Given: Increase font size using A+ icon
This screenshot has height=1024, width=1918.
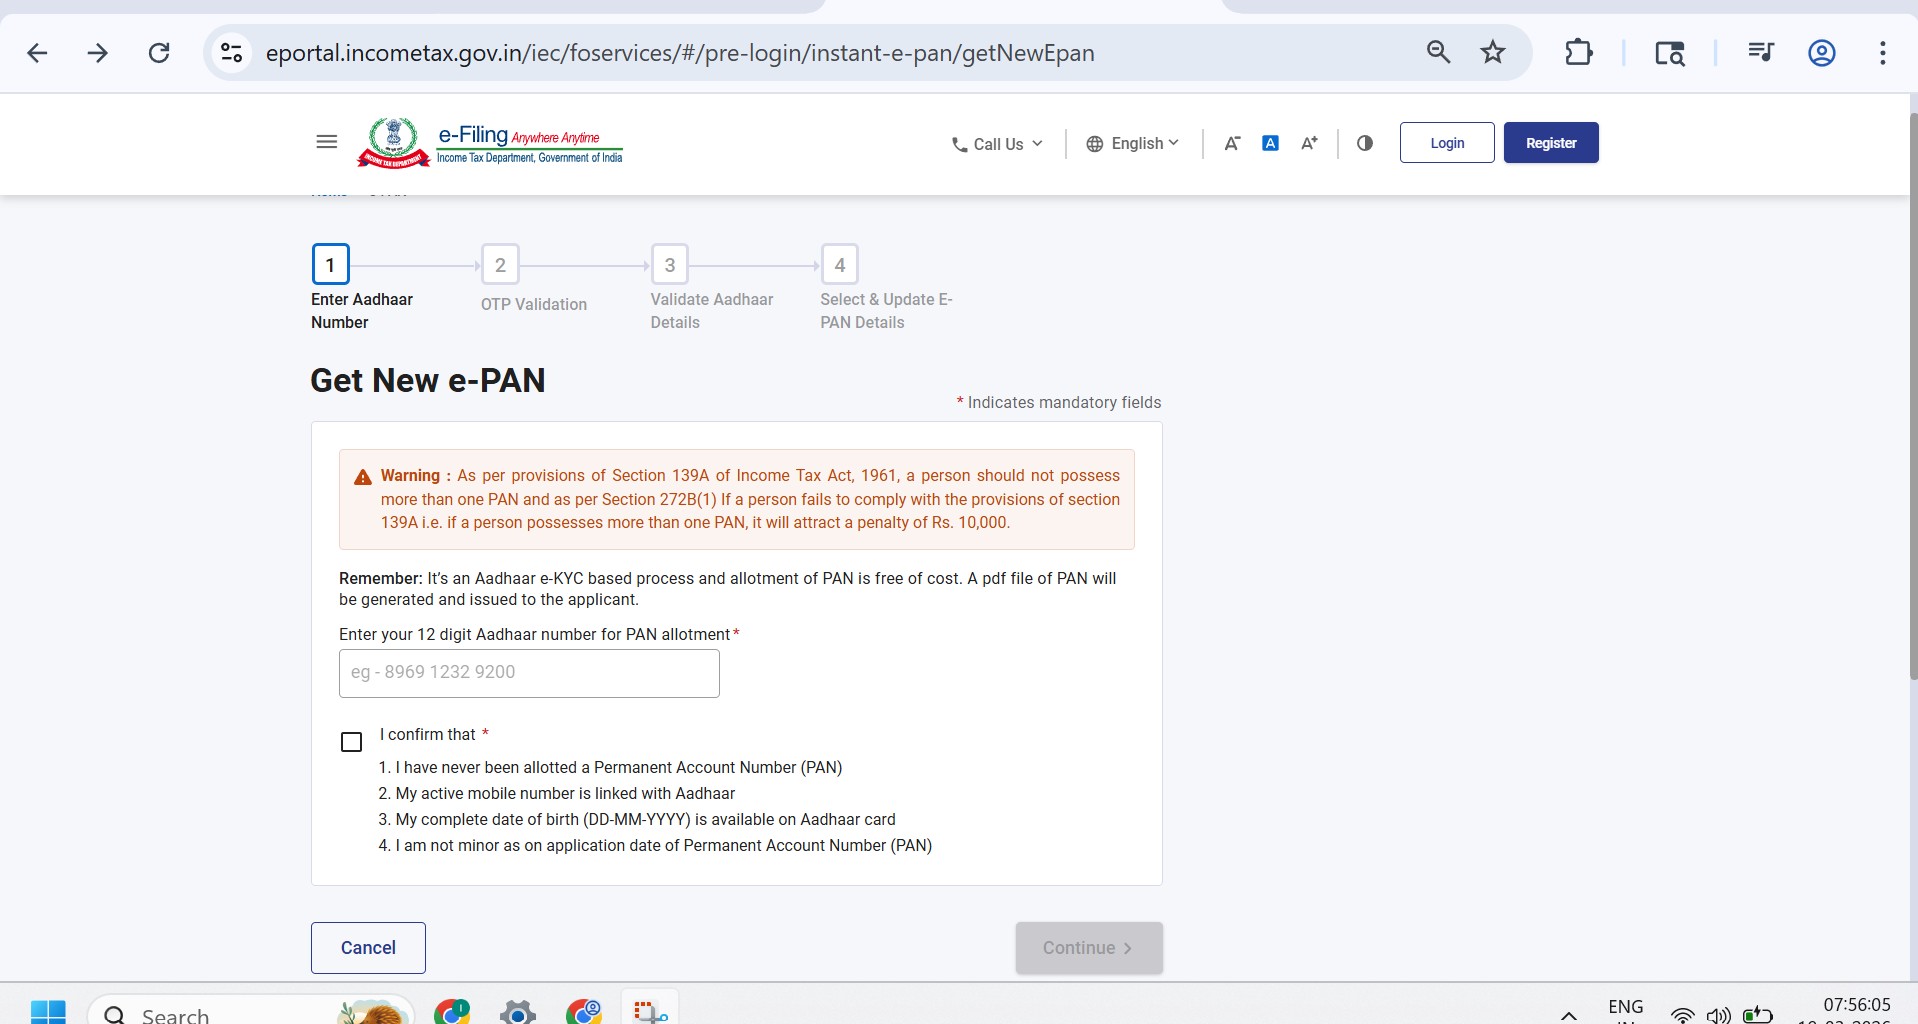Looking at the screenshot, I should (1309, 143).
